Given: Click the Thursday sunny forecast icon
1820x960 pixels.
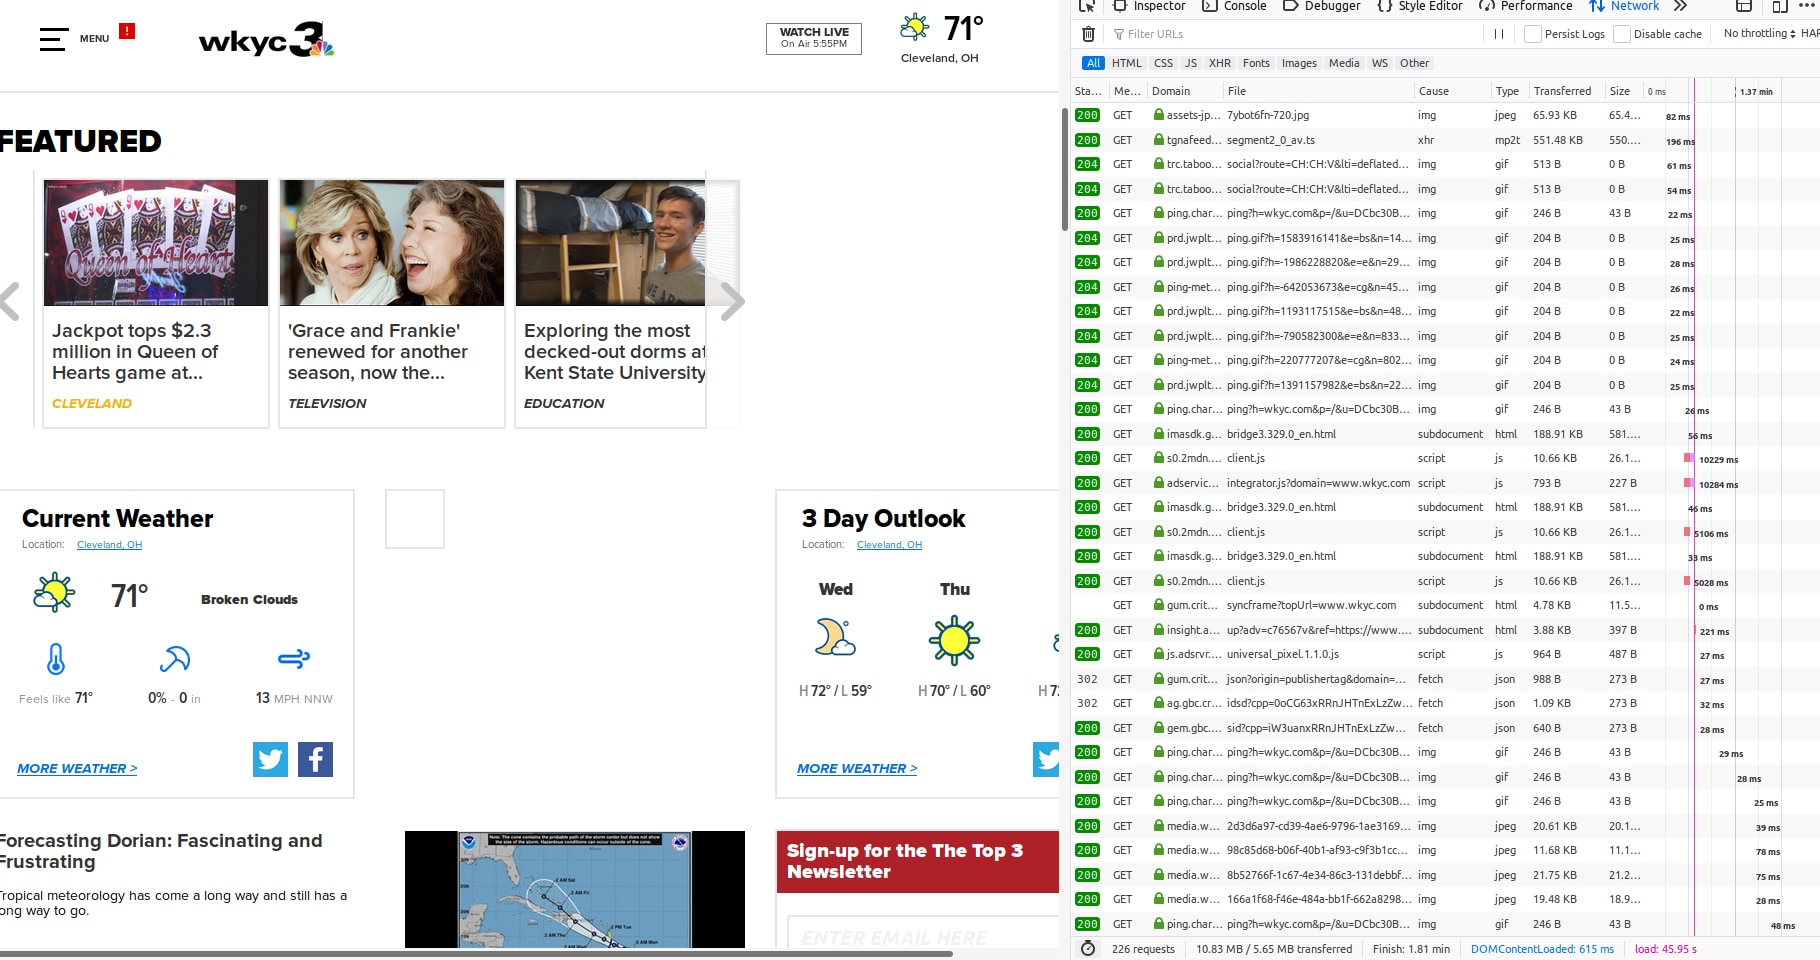Looking at the screenshot, I should point(954,640).
